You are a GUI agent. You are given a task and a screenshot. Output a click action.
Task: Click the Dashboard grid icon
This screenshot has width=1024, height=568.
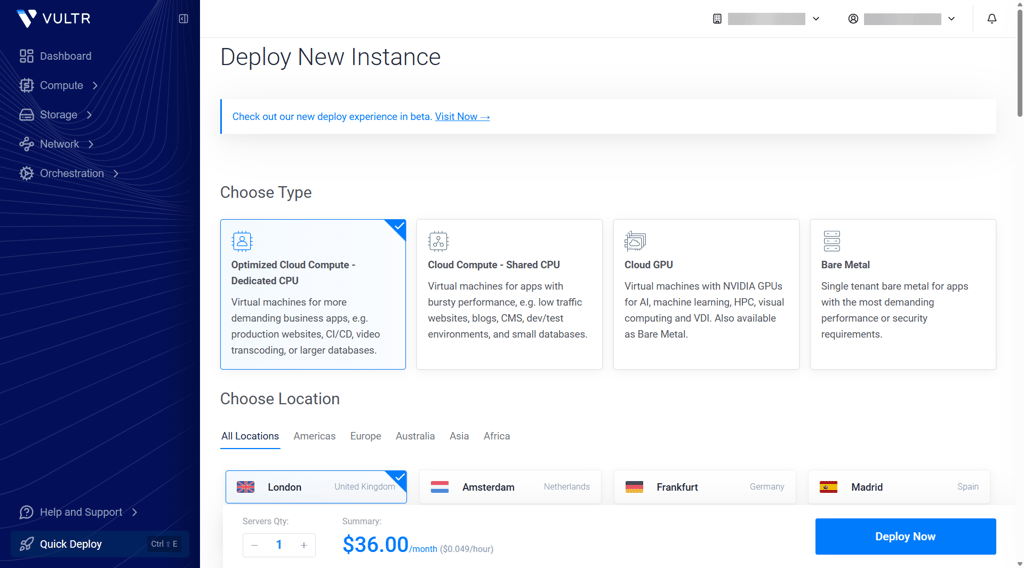click(x=26, y=56)
